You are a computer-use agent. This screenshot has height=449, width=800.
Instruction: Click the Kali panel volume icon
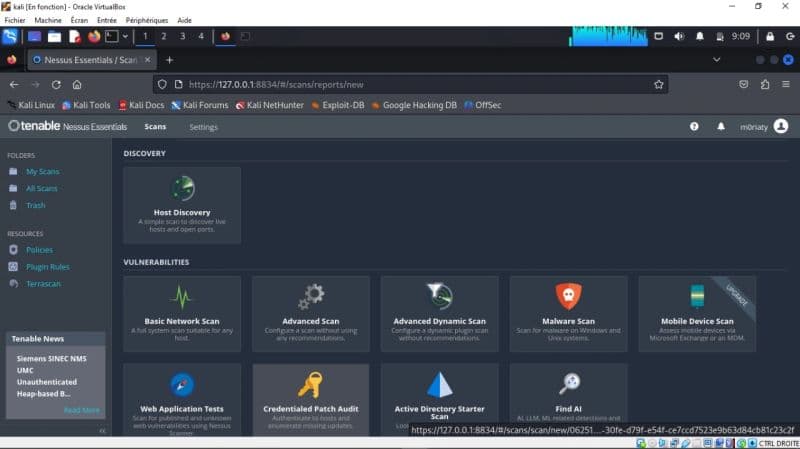click(x=679, y=36)
